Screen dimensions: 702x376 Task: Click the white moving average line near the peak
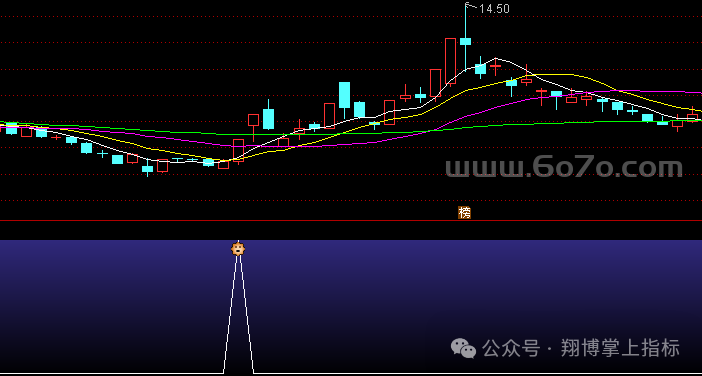coord(495,58)
